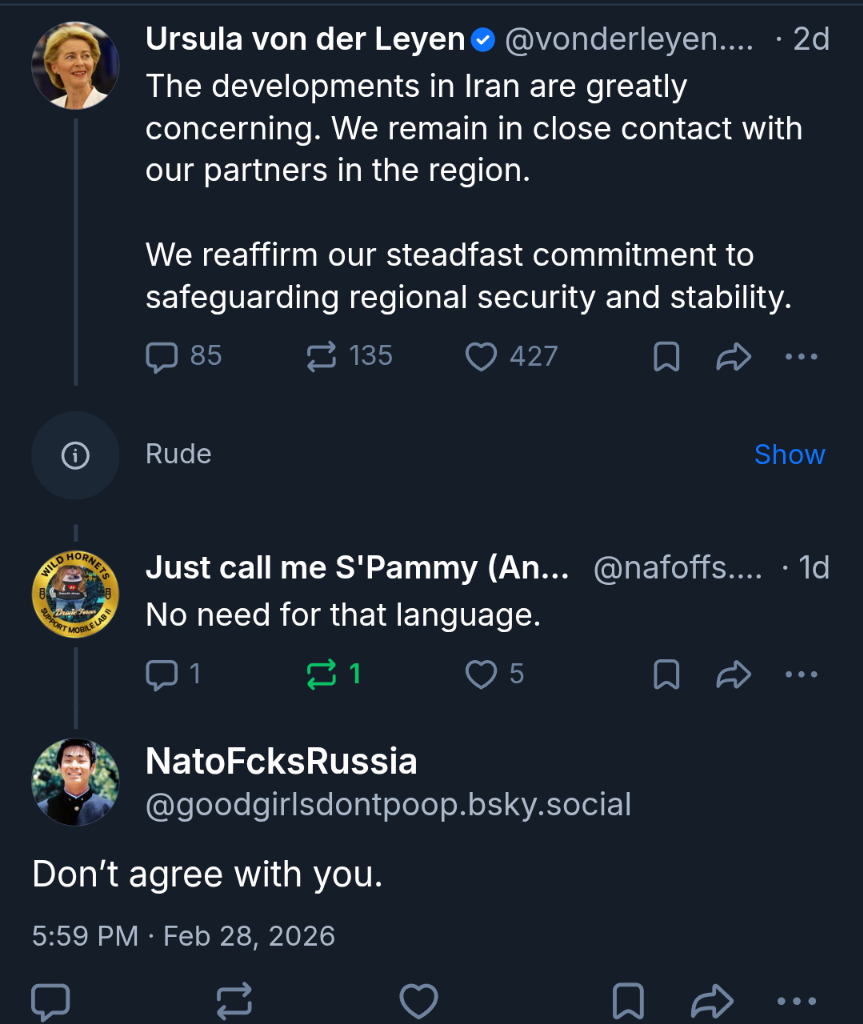Open more options on NatoFcksRussia's post

tap(796, 1001)
